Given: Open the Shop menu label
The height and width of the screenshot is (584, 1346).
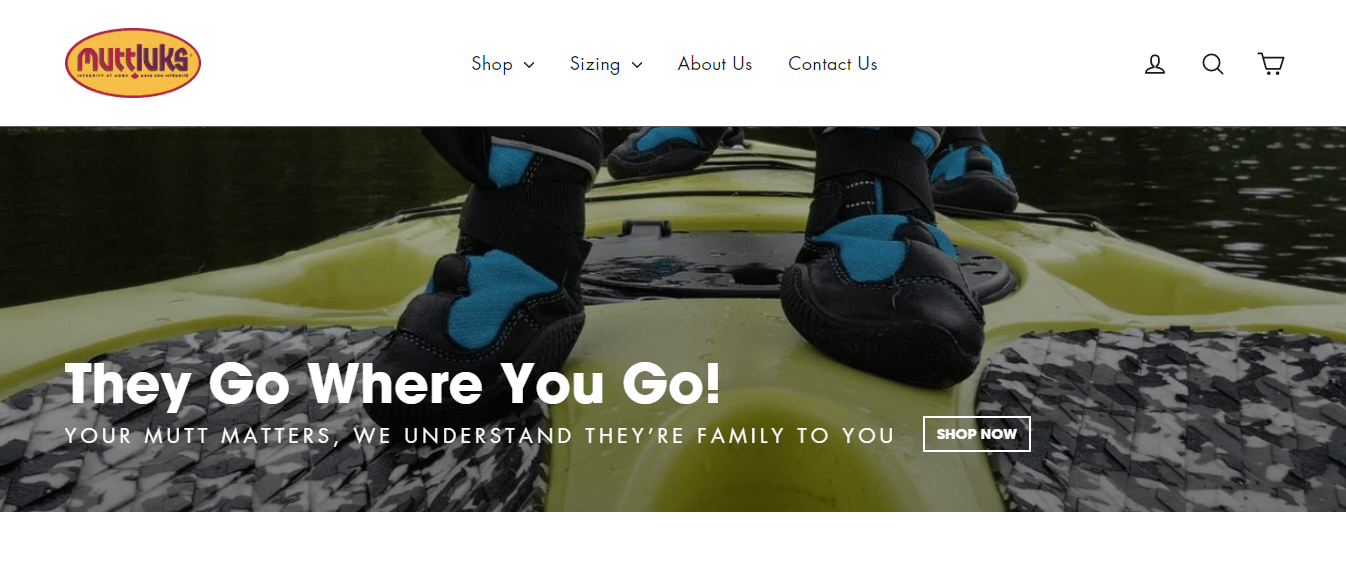Looking at the screenshot, I should point(492,64).
